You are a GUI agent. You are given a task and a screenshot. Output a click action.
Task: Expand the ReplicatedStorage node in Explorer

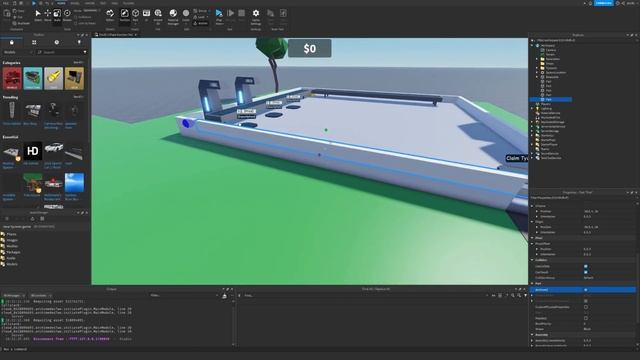[533, 122]
